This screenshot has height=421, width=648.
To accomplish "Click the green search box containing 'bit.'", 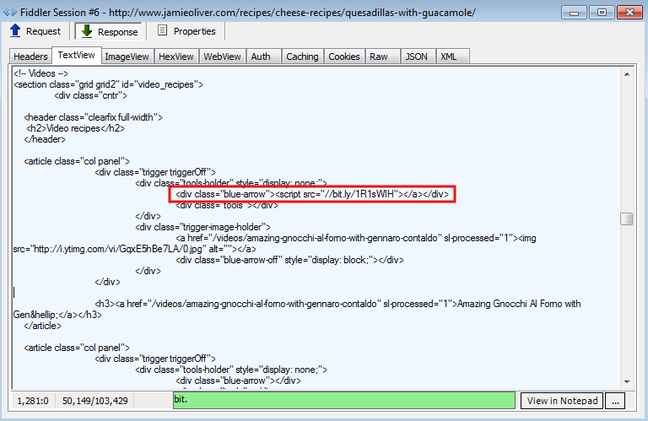I will pos(344,400).
